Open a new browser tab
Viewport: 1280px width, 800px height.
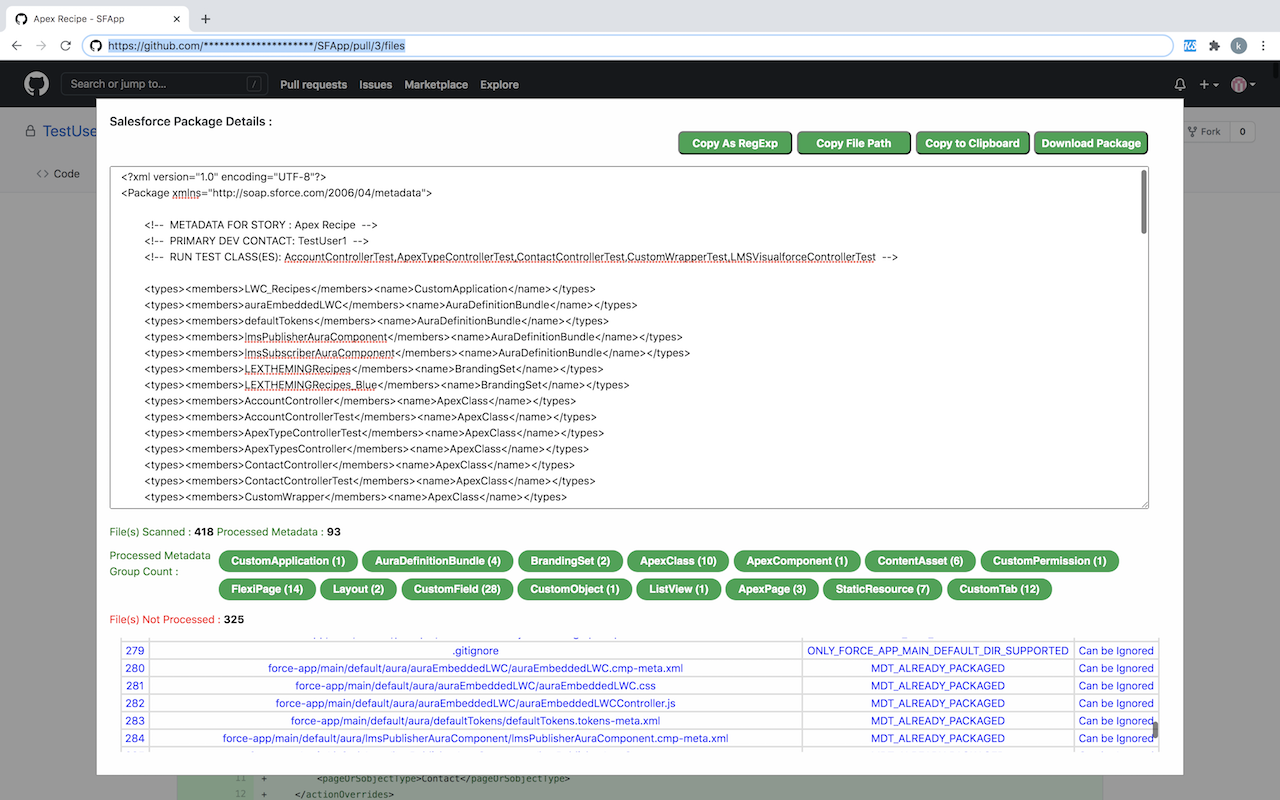pos(205,18)
